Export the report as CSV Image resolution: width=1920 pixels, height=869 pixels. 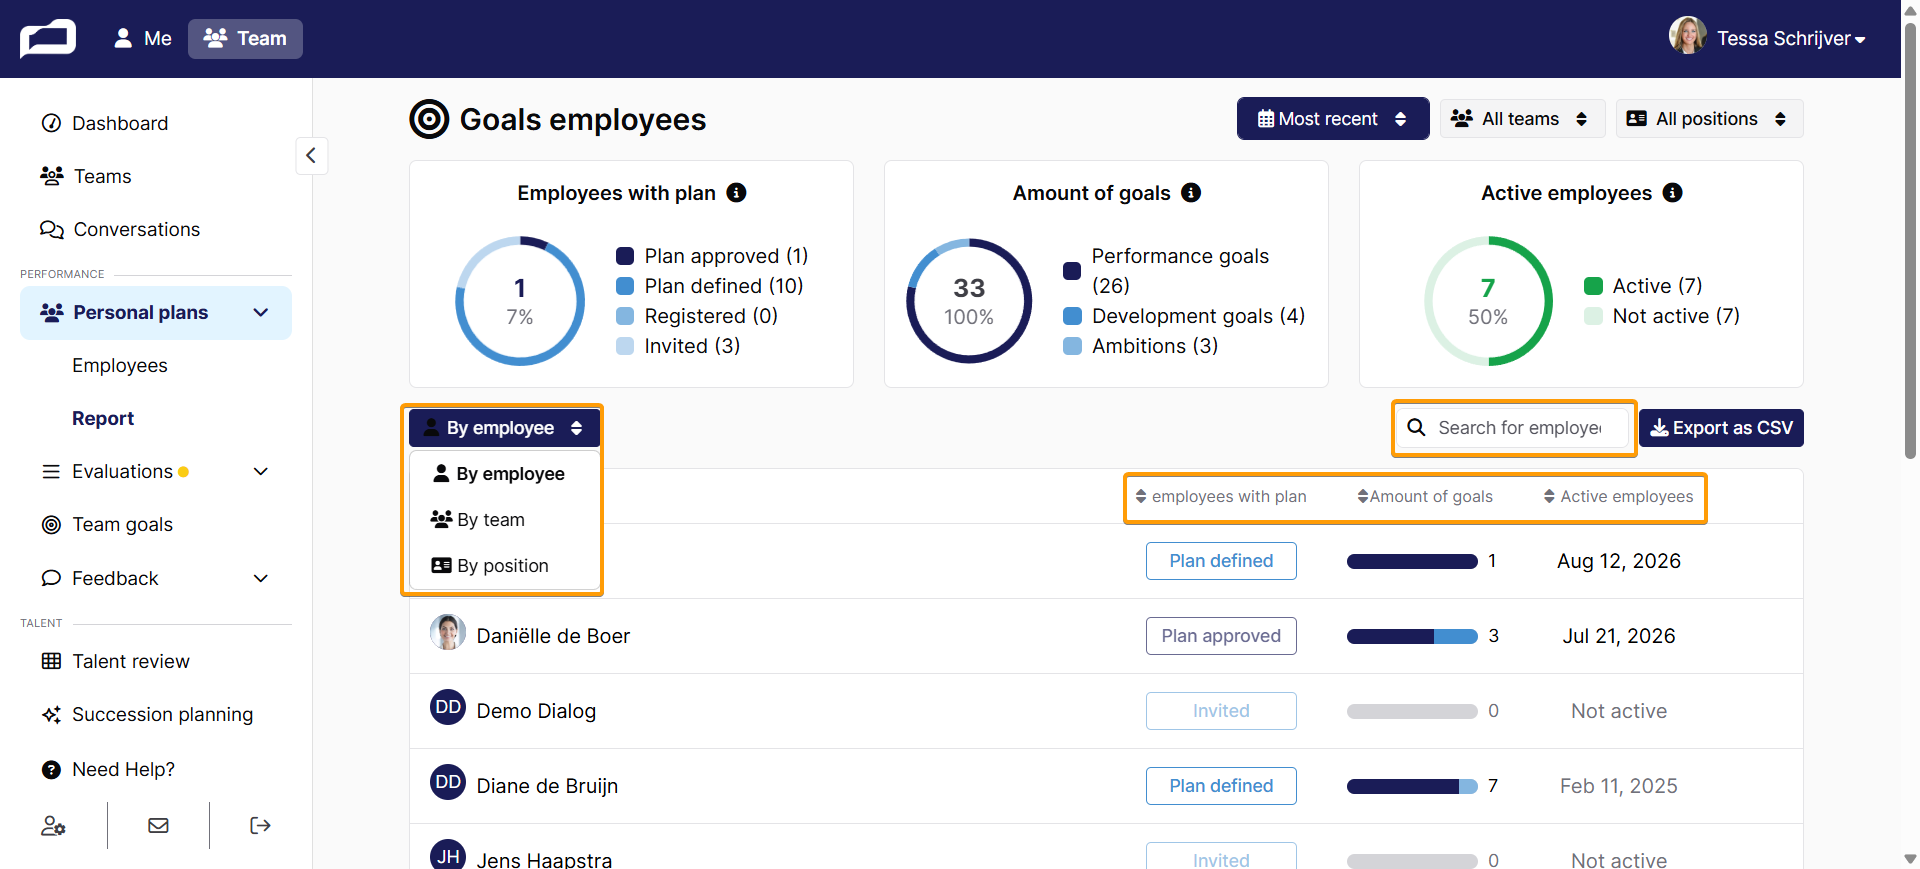(x=1721, y=428)
